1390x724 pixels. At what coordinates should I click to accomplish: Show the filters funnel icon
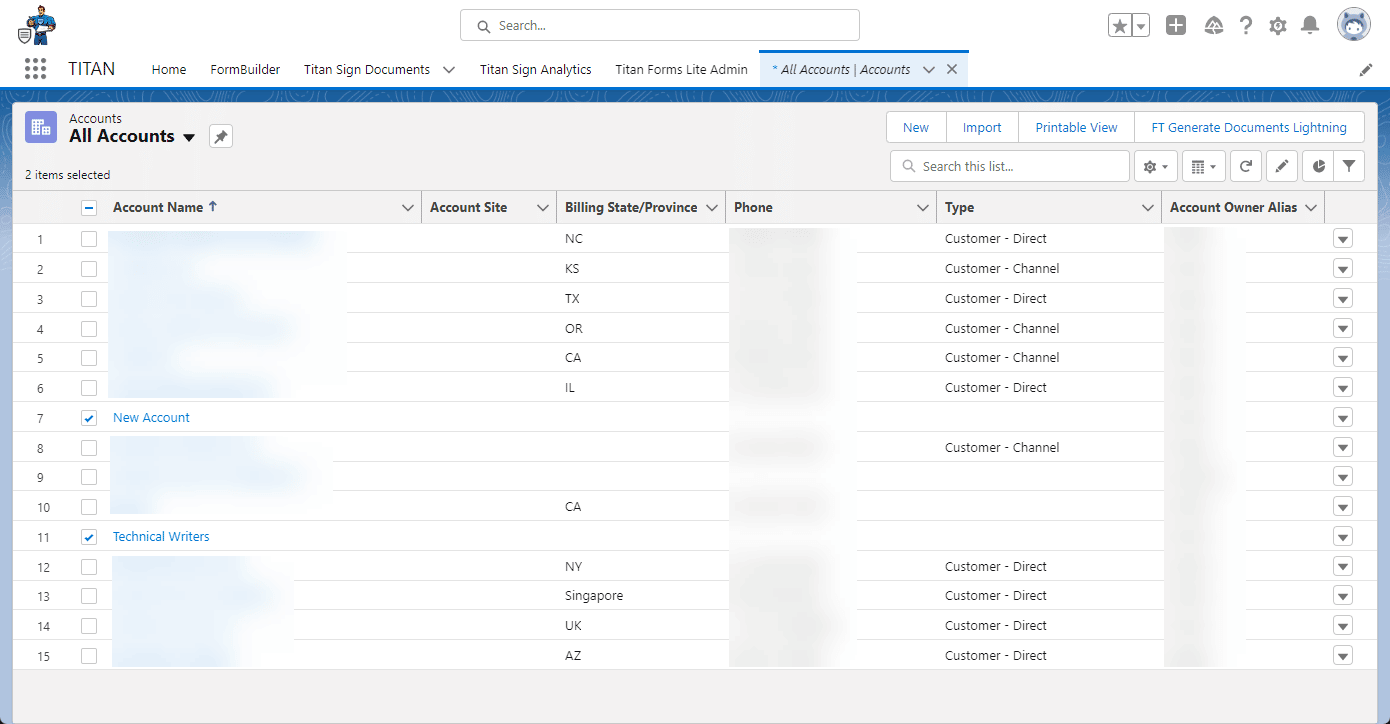tap(1349, 167)
